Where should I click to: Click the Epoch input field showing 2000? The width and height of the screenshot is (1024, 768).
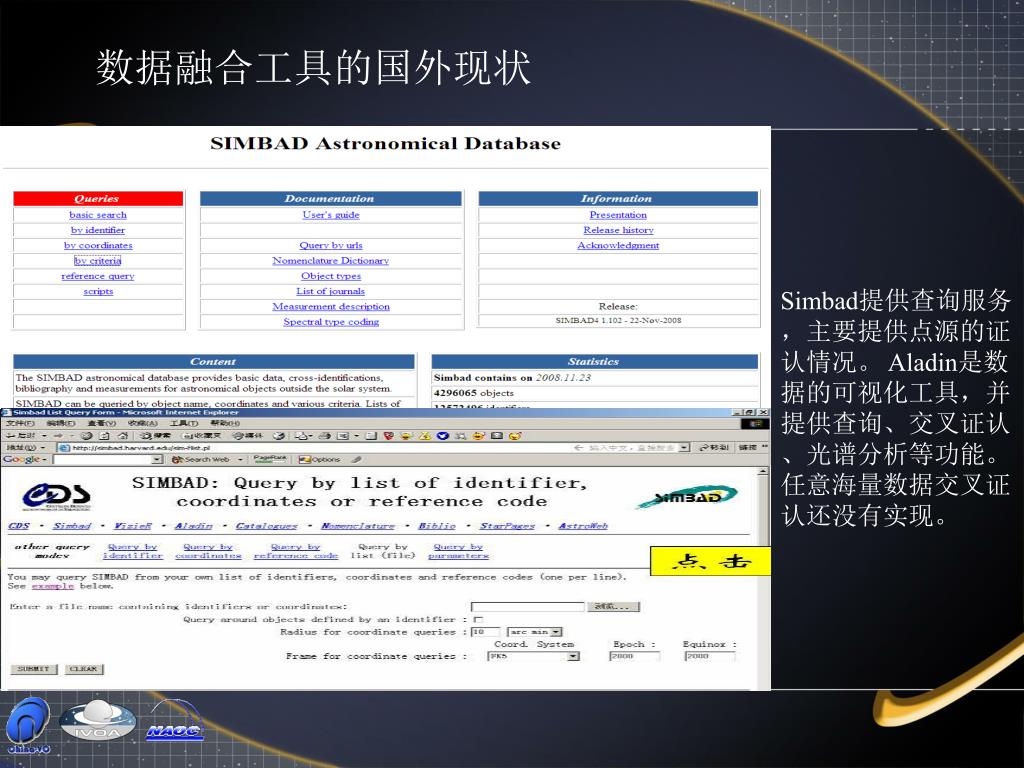[634, 656]
